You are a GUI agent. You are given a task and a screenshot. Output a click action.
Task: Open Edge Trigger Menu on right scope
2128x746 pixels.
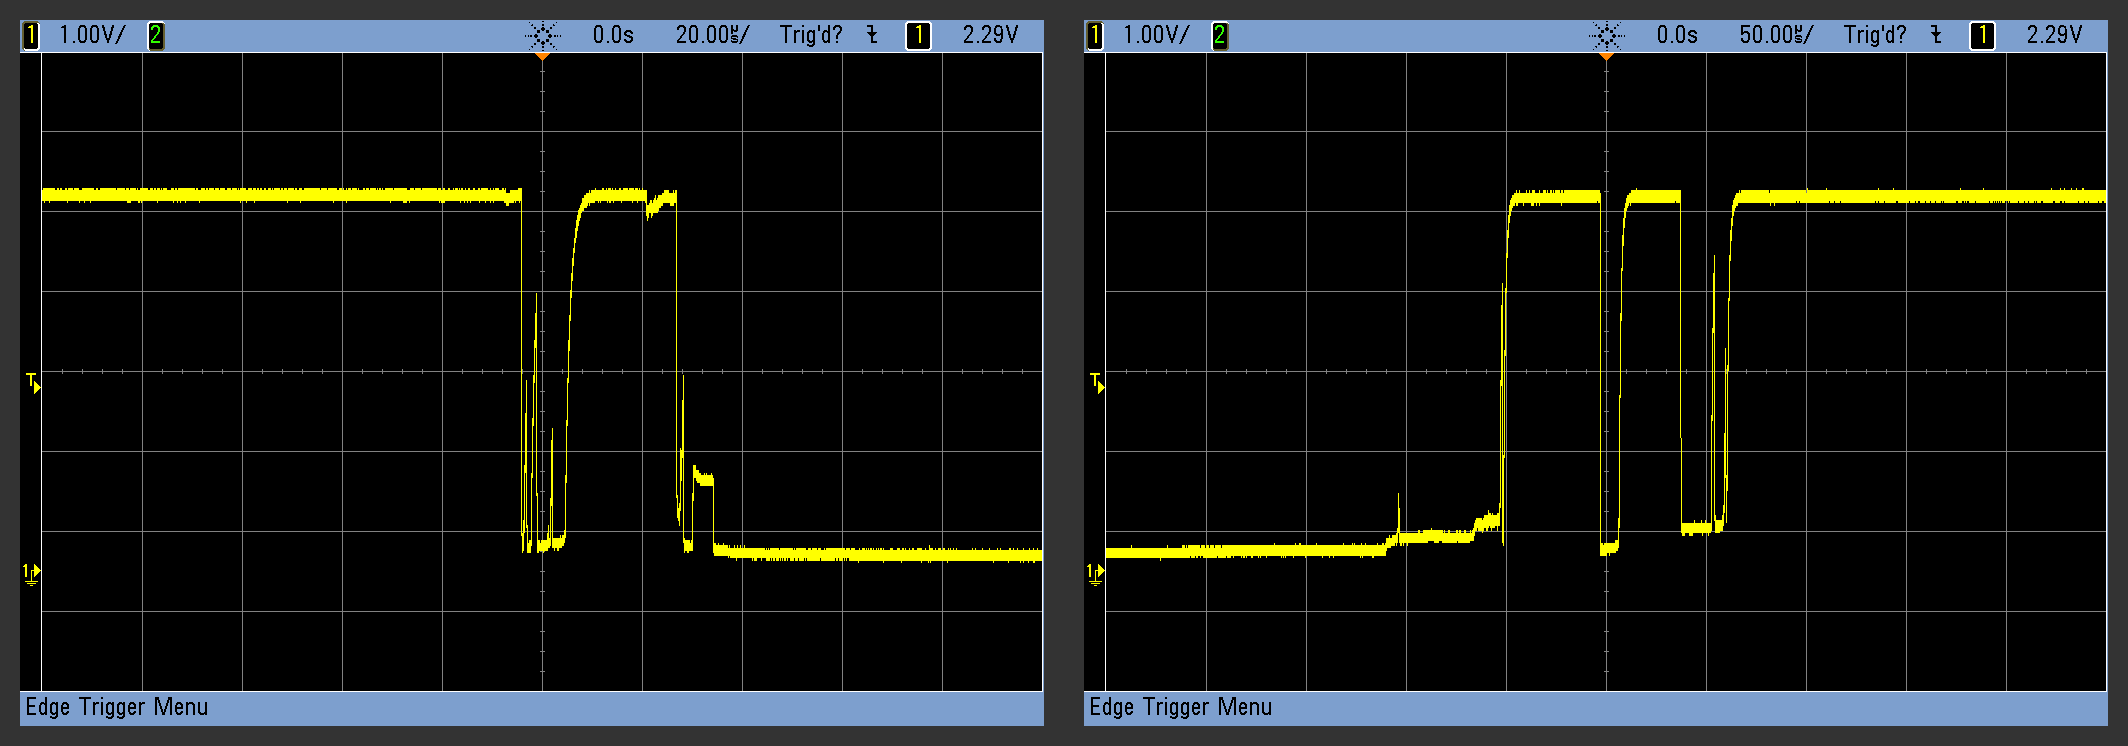pos(1181,707)
